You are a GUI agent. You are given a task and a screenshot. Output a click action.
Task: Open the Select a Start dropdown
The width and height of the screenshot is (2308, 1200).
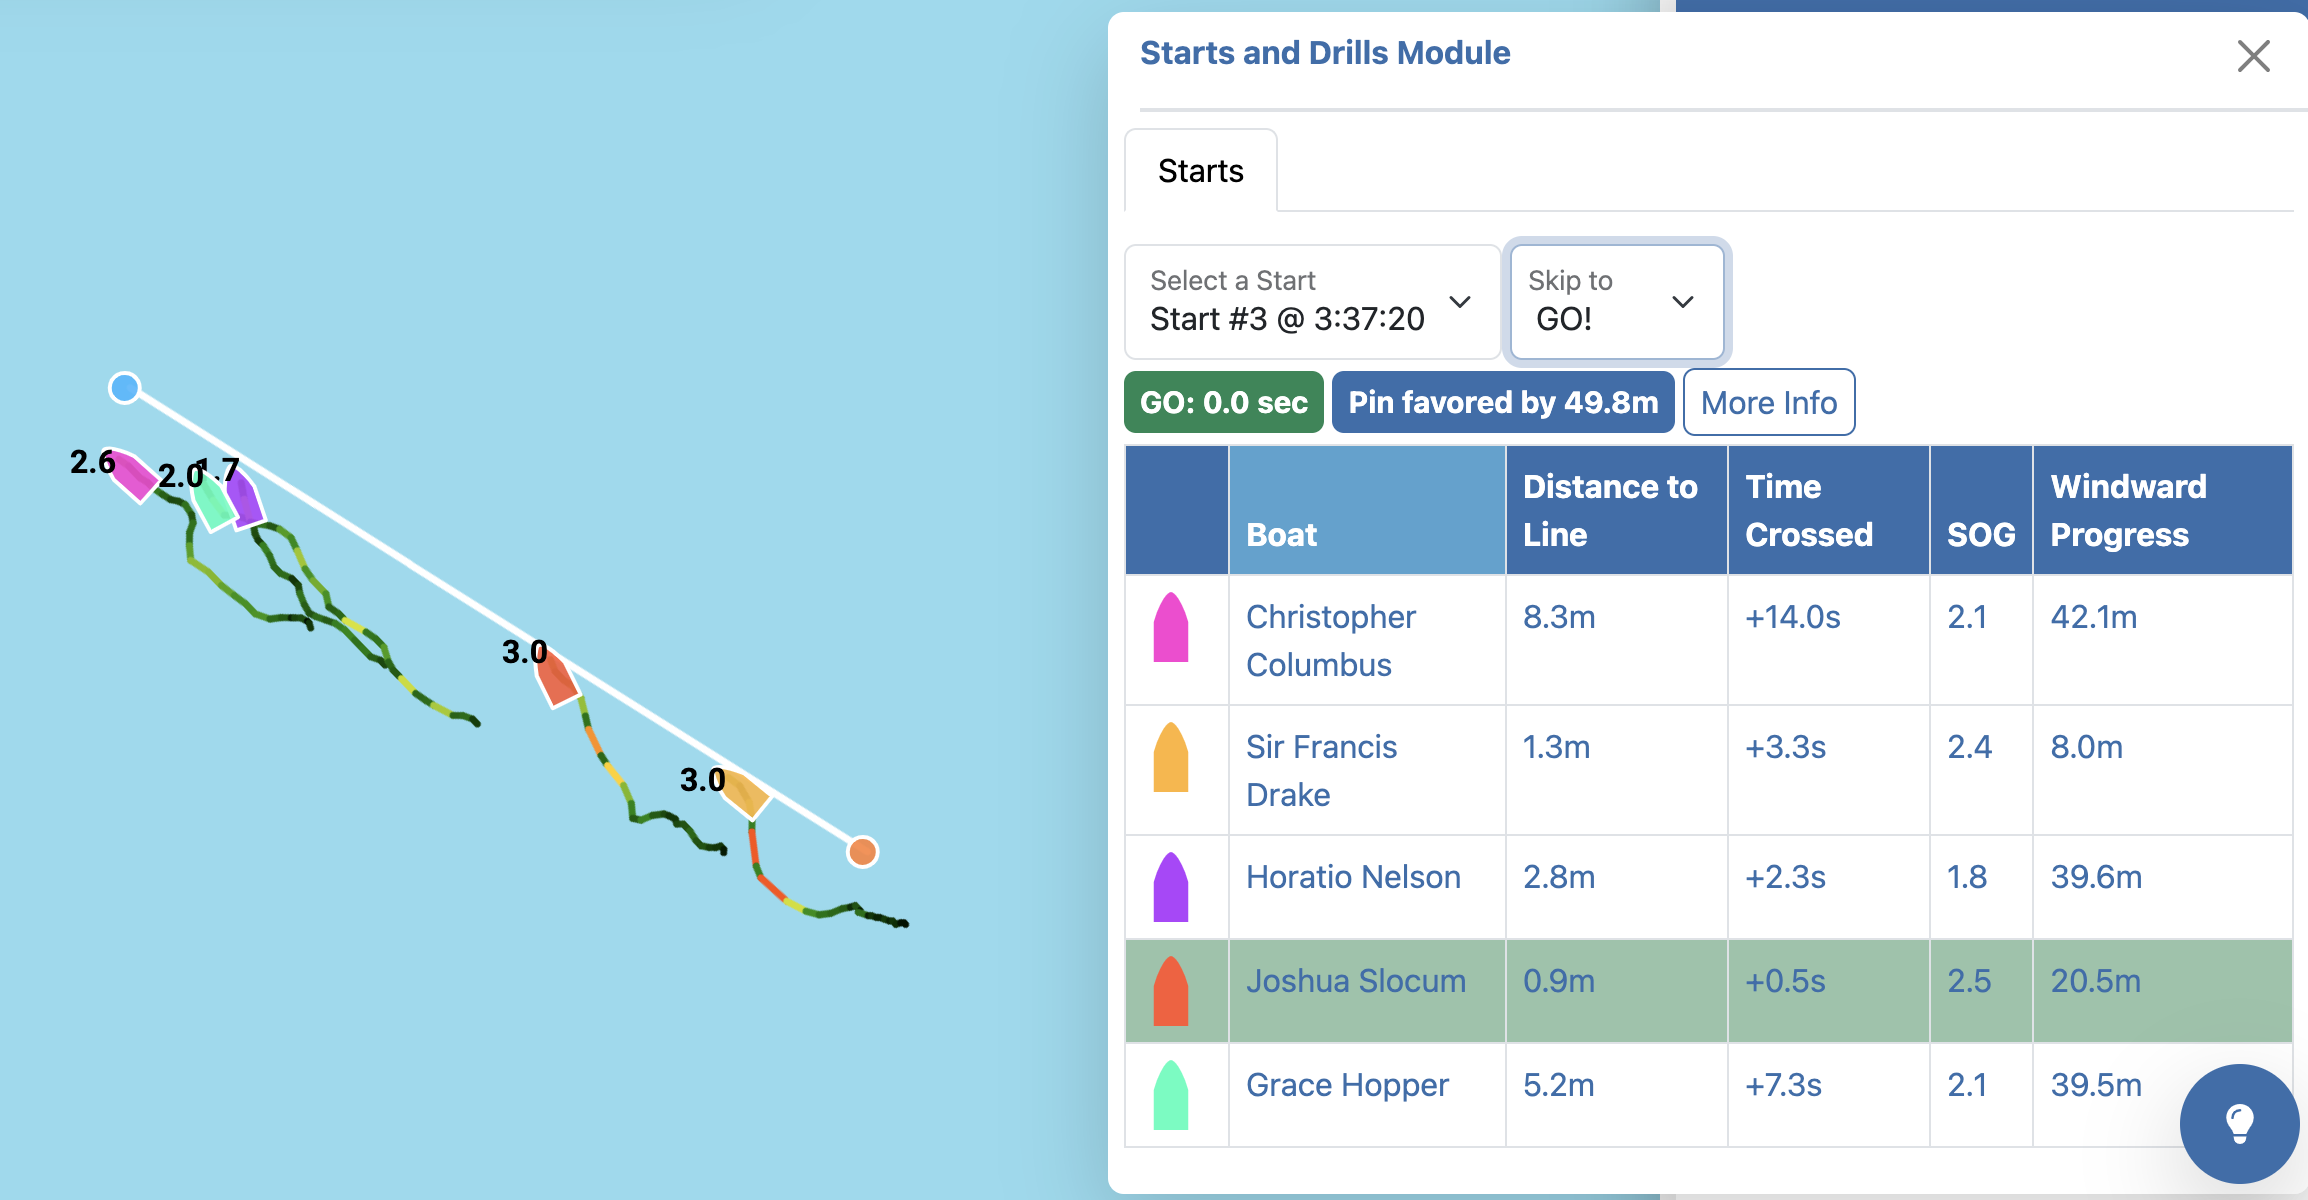[1312, 302]
